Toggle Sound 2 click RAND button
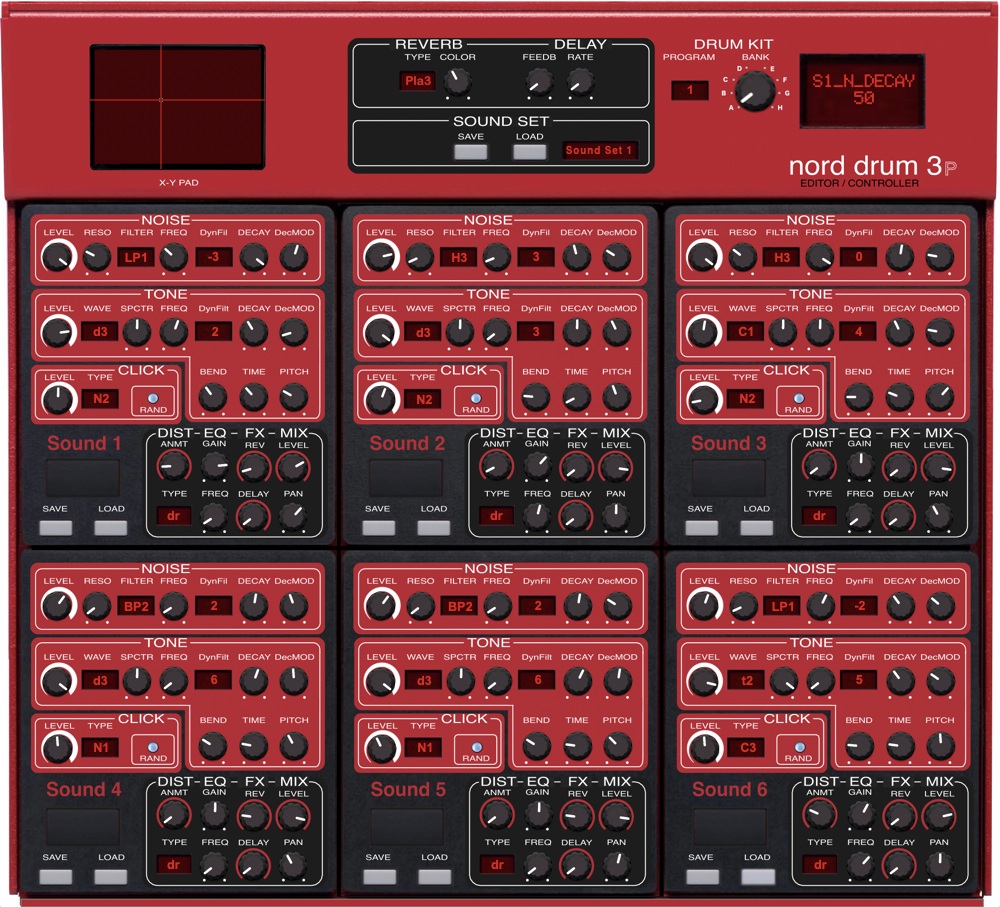 point(476,401)
